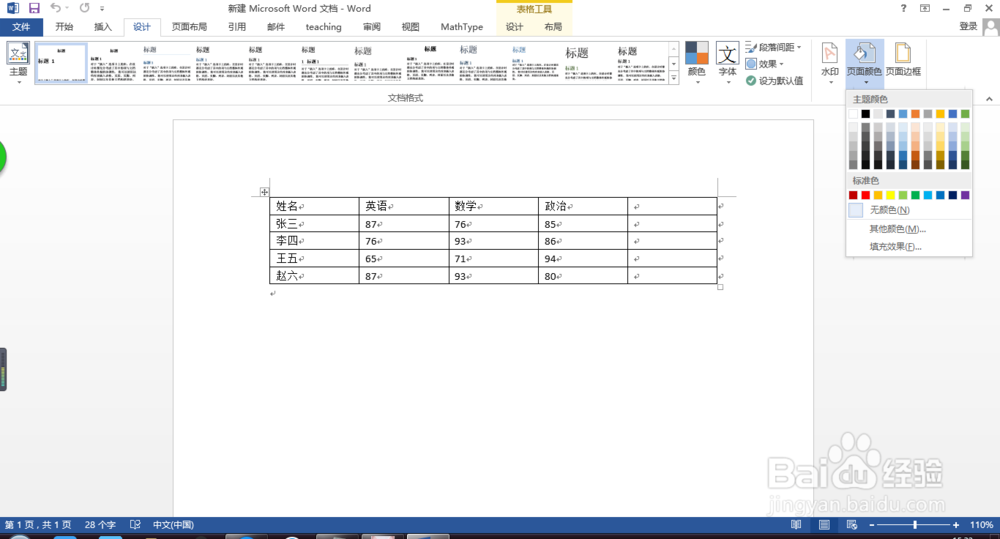This screenshot has height=539, width=1000.
Task: Open Table Tools Design (设计) tab
Action: tap(515, 27)
